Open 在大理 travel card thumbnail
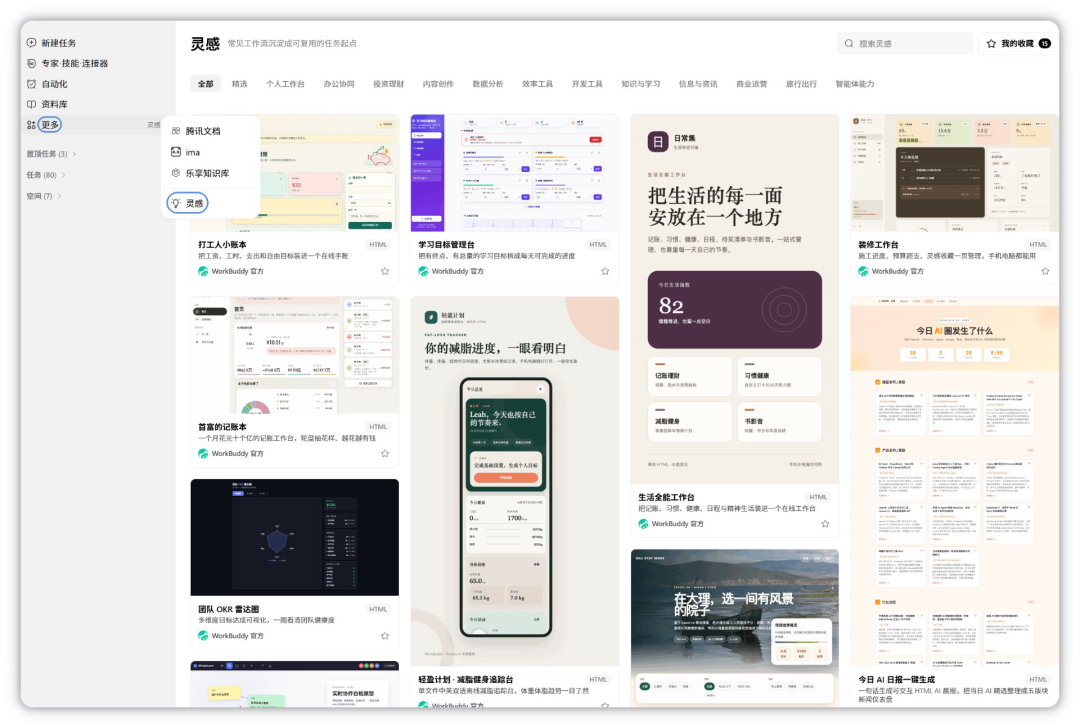This screenshot has width=1080, height=728. click(x=735, y=627)
